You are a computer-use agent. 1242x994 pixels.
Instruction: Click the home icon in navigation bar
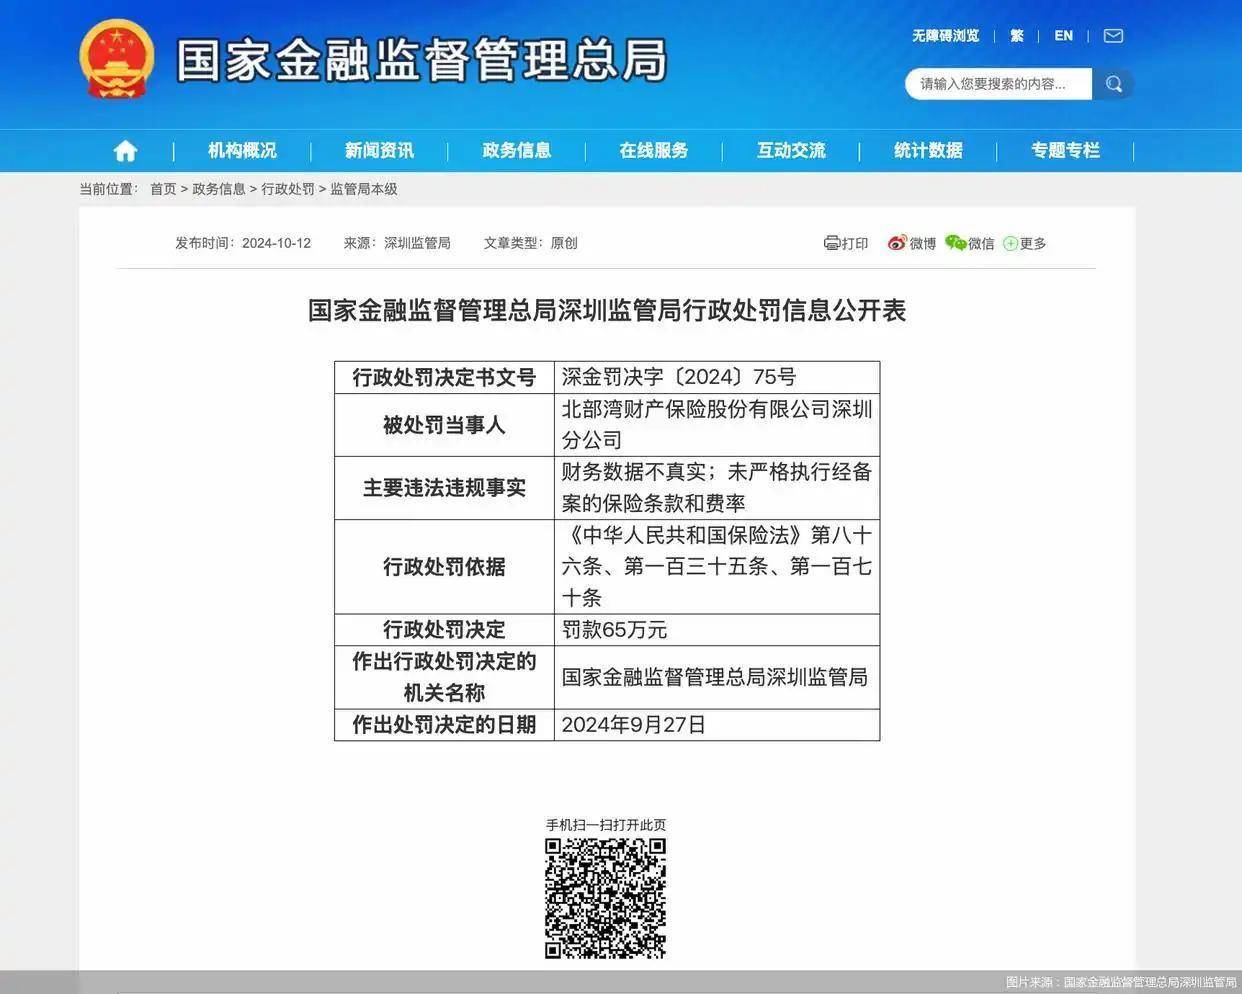pyautogui.click(x=125, y=151)
